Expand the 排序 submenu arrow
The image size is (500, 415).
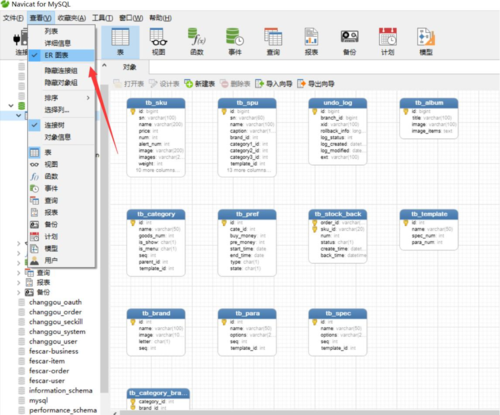[x=88, y=98]
